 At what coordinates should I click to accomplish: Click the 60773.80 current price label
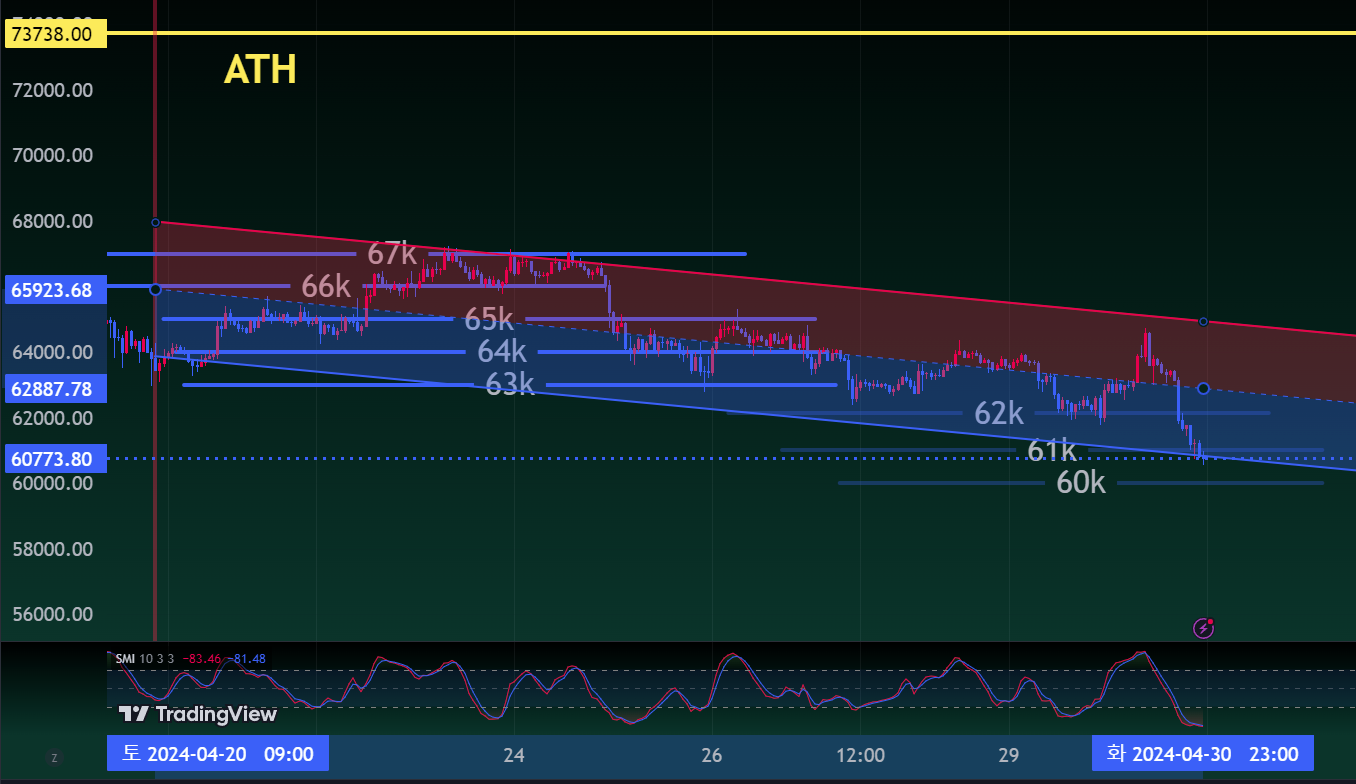click(x=53, y=459)
